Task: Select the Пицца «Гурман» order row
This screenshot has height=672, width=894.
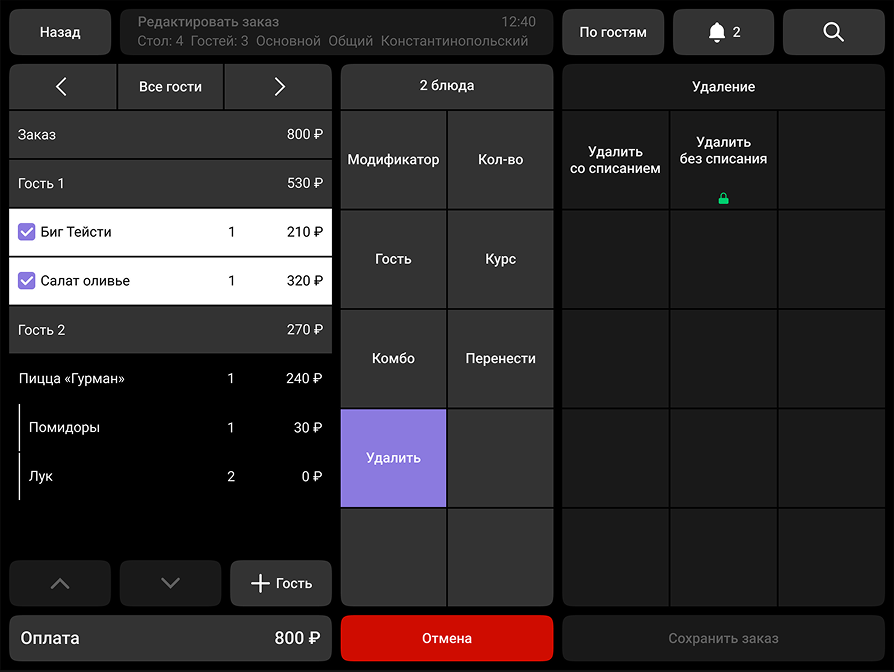Action: pos(170,379)
